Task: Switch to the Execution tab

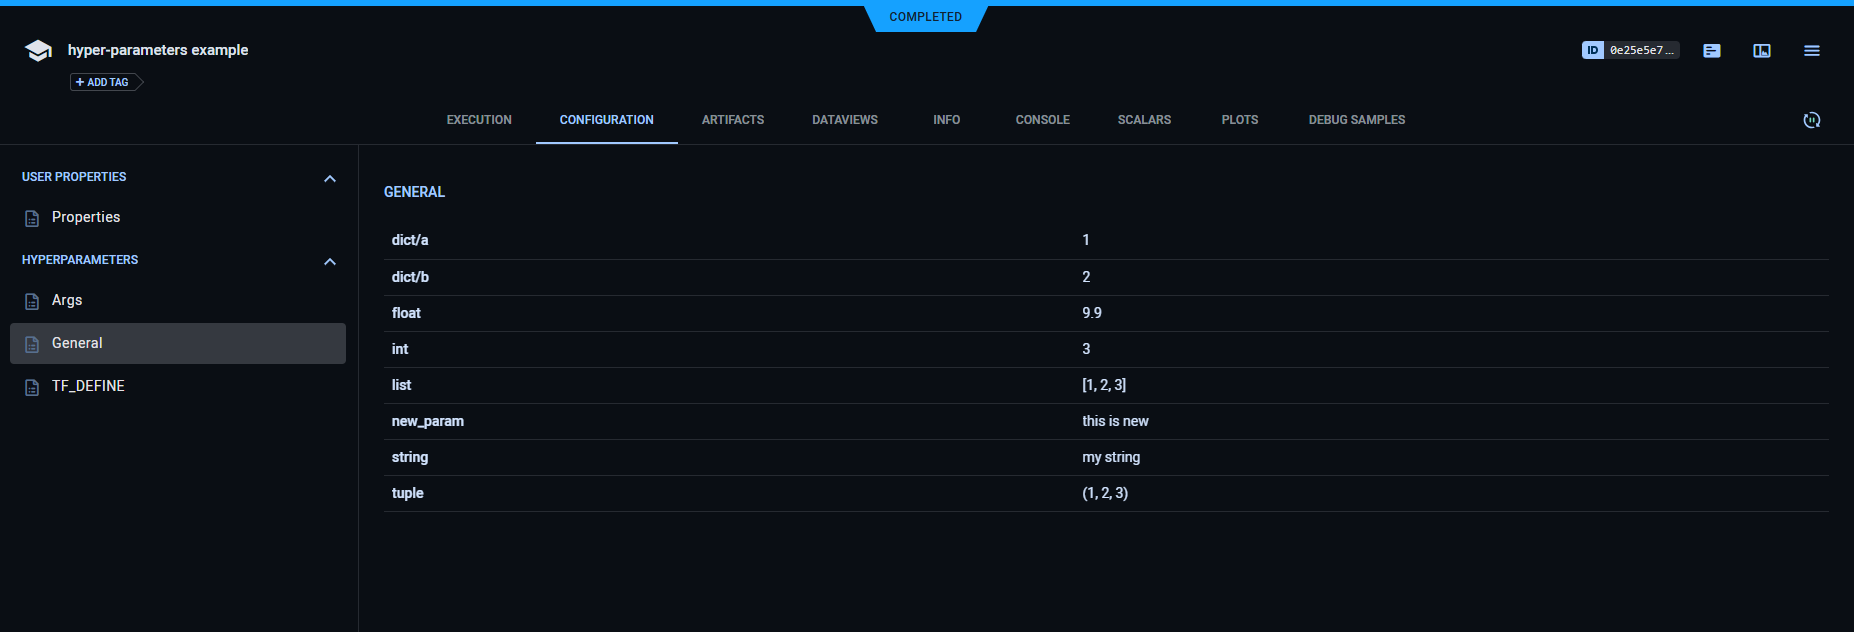Action: pos(479,120)
